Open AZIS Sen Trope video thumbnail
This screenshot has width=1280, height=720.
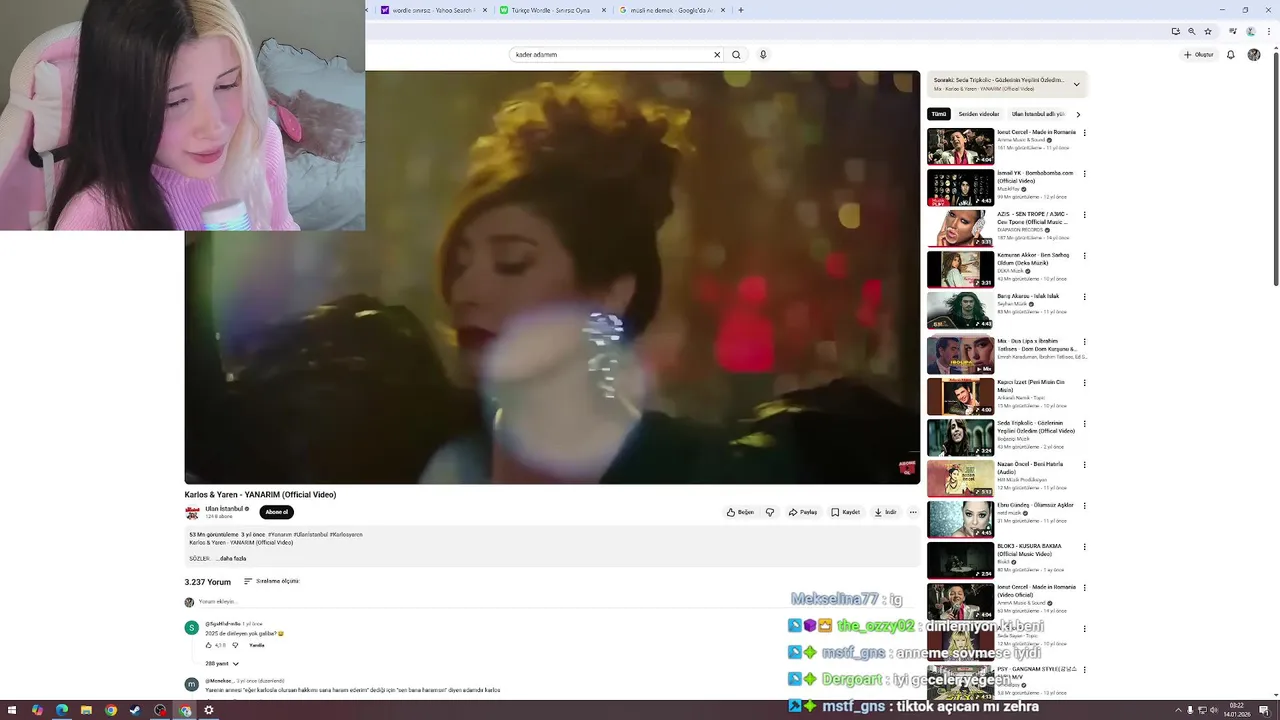960,228
